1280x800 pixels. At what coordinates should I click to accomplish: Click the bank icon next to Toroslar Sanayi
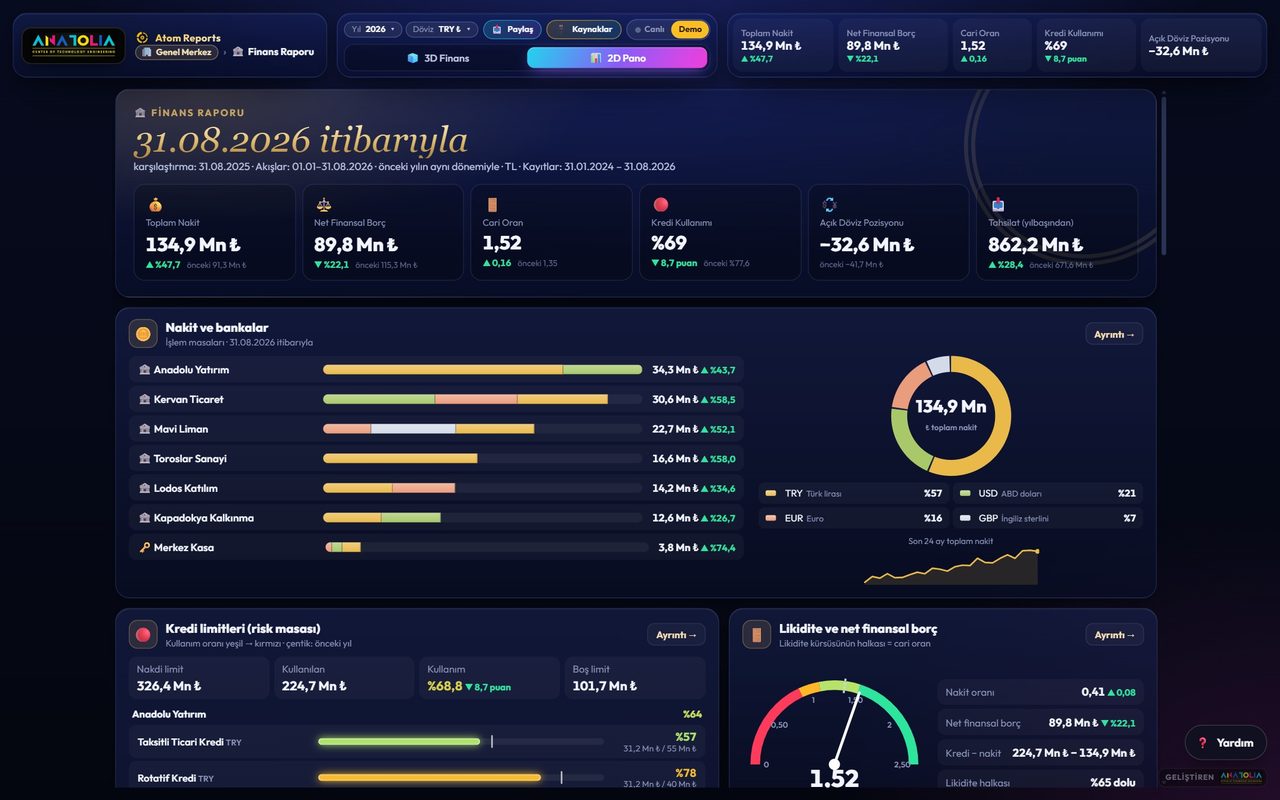(x=145, y=459)
